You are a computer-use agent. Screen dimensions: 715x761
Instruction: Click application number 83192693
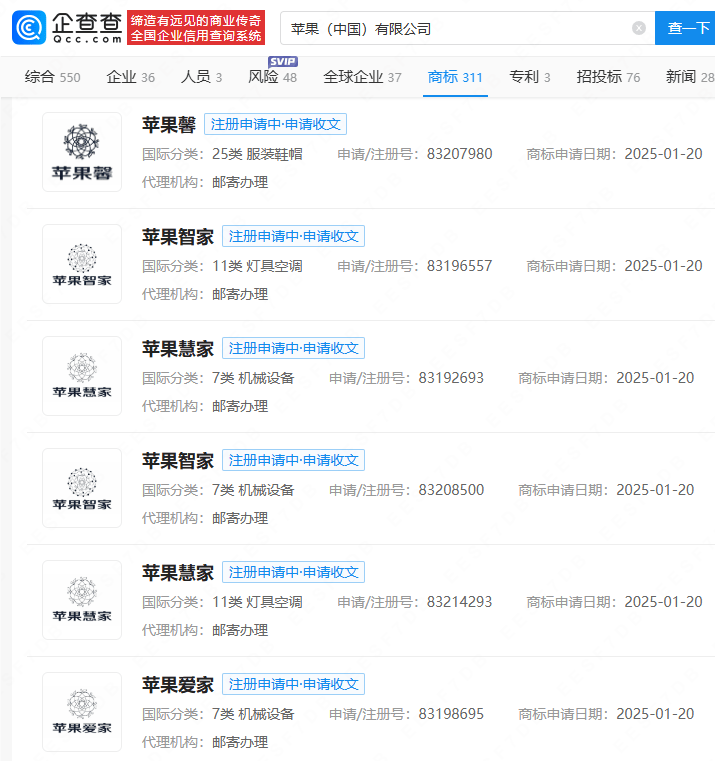(x=451, y=379)
